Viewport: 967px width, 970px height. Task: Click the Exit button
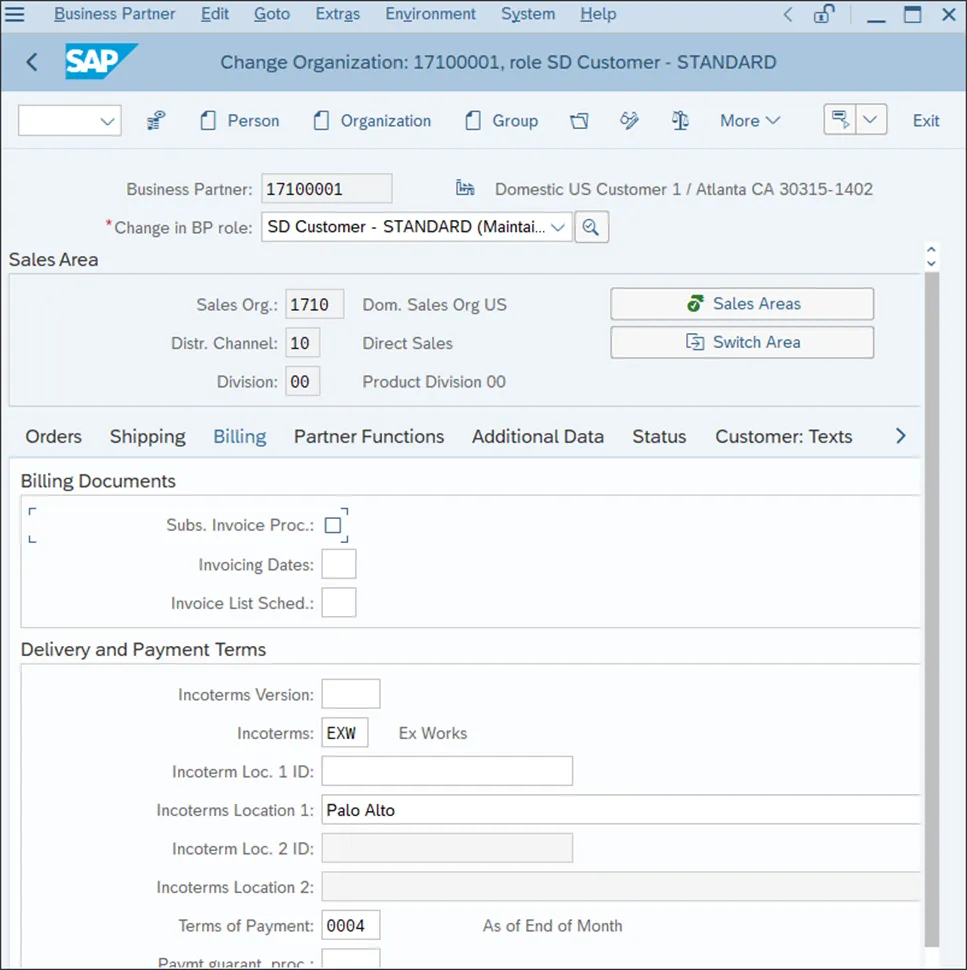click(926, 121)
